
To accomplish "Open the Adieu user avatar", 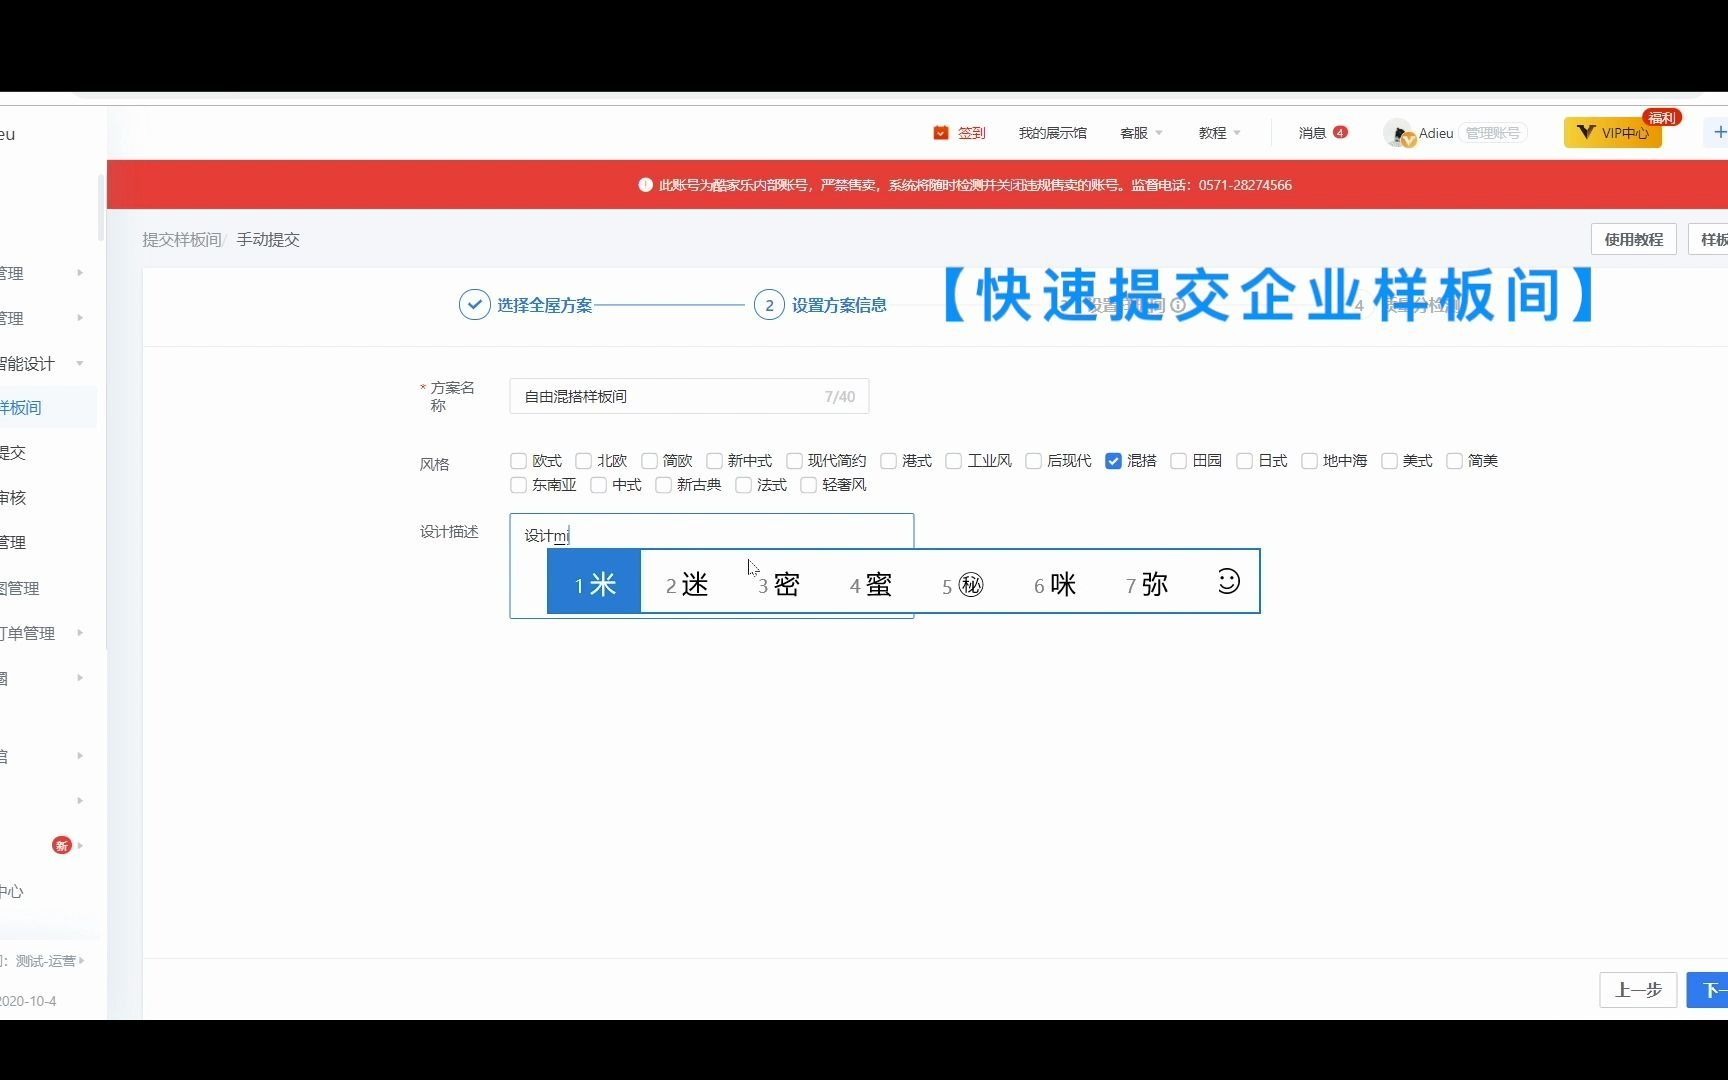I will pos(1397,133).
